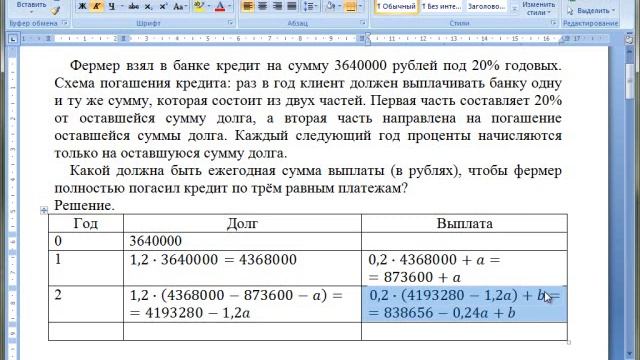Open Изменить стили menu

539,8
